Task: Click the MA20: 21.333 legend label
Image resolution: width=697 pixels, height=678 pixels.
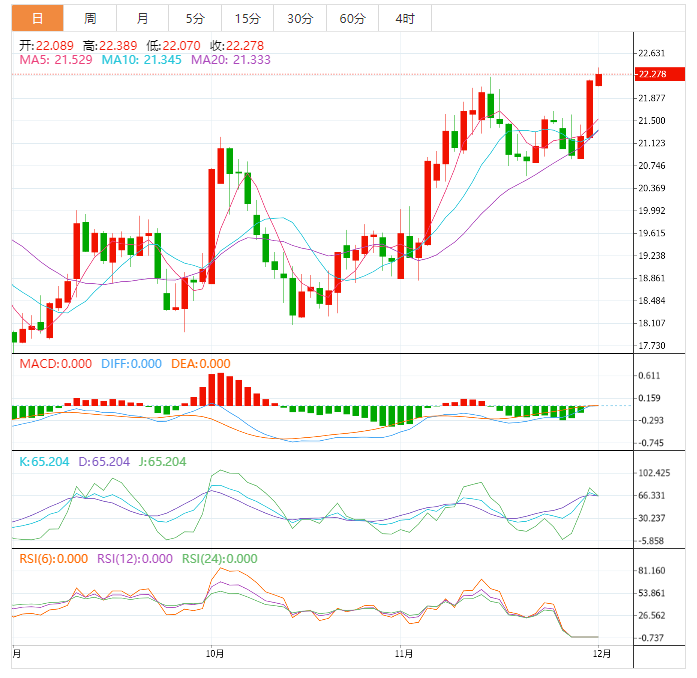Action: [x=230, y=60]
